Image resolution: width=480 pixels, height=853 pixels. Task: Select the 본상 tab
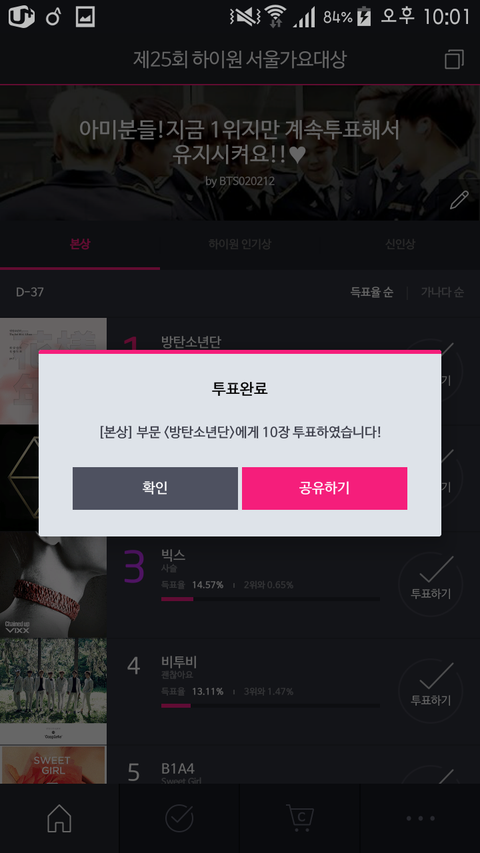click(80, 244)
